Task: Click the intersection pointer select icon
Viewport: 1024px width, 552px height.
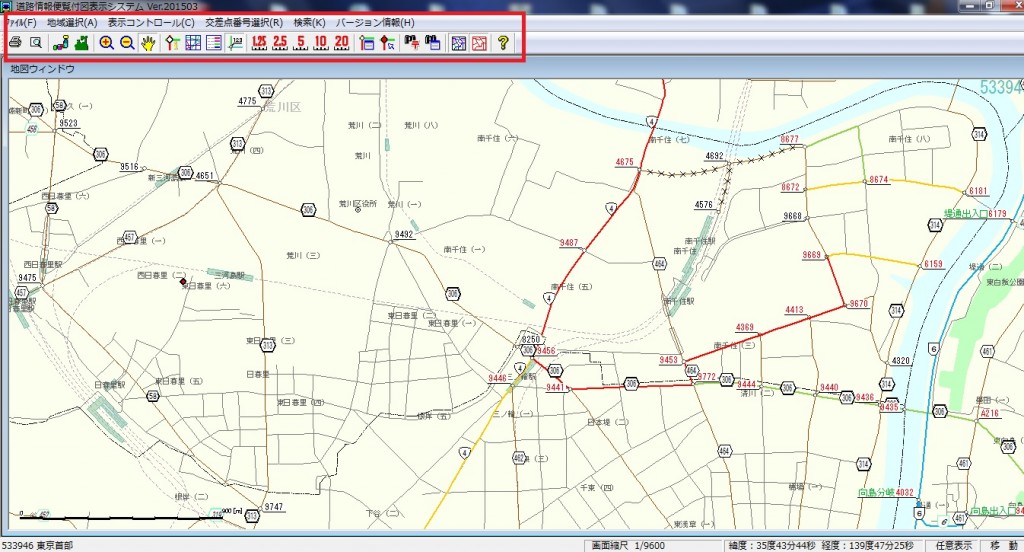Action: click(387, 43)
